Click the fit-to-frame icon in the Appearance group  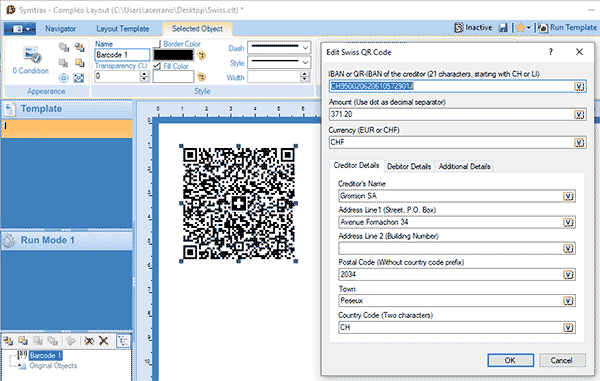click(79, 78)
